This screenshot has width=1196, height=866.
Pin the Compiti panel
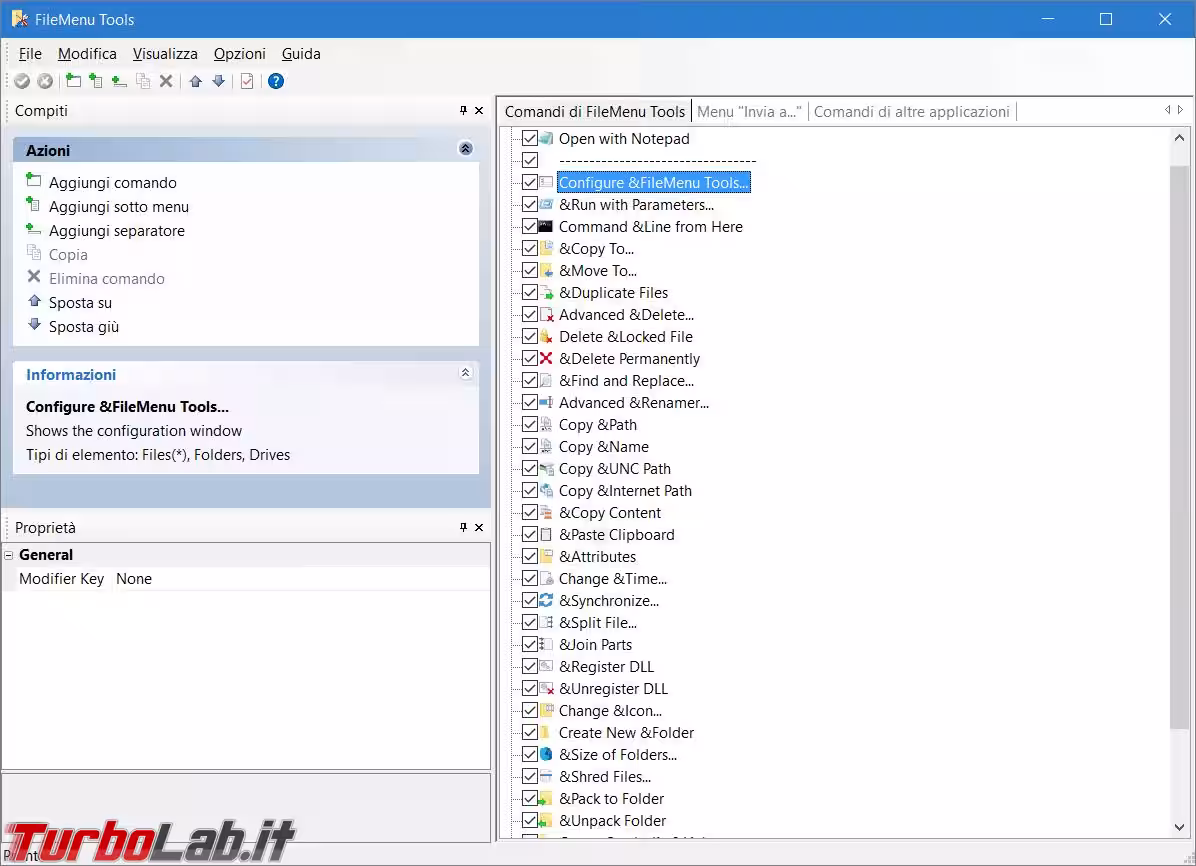point(463,111)
